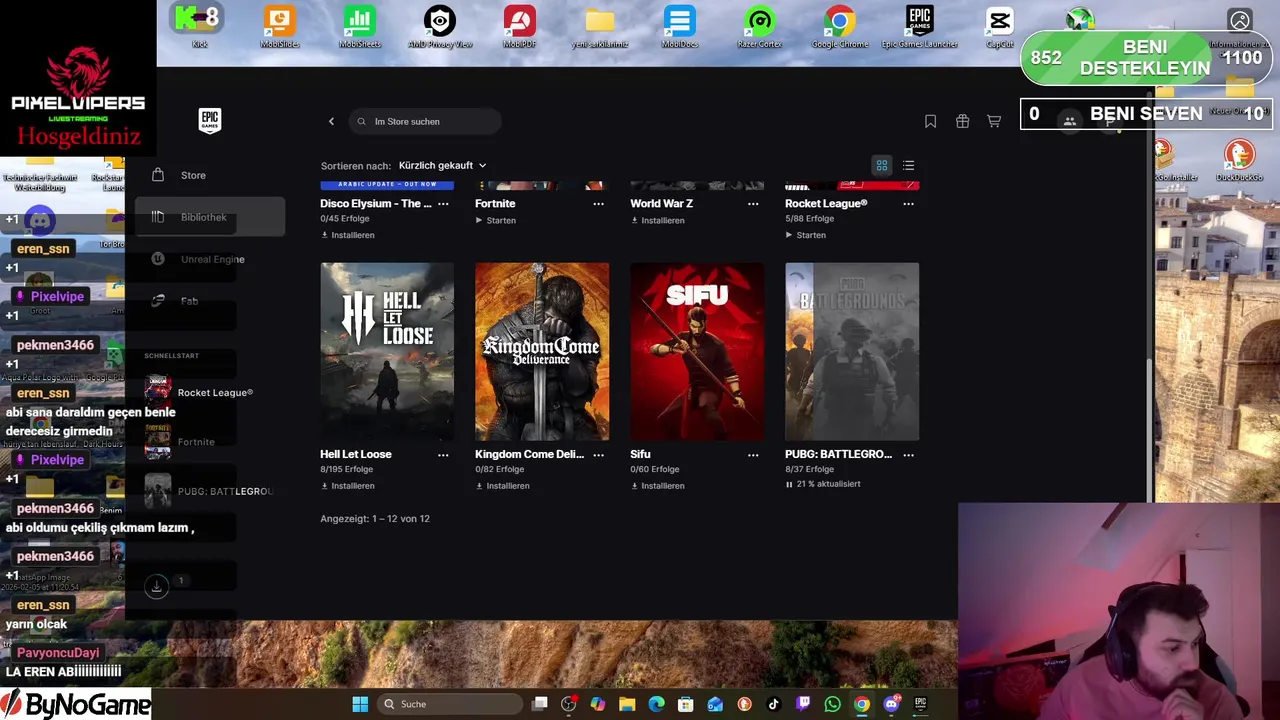Open options menu for Rocket League
Image resolution: width=1280 pixels, height=720 pixels.
click(x=908, y=203)
